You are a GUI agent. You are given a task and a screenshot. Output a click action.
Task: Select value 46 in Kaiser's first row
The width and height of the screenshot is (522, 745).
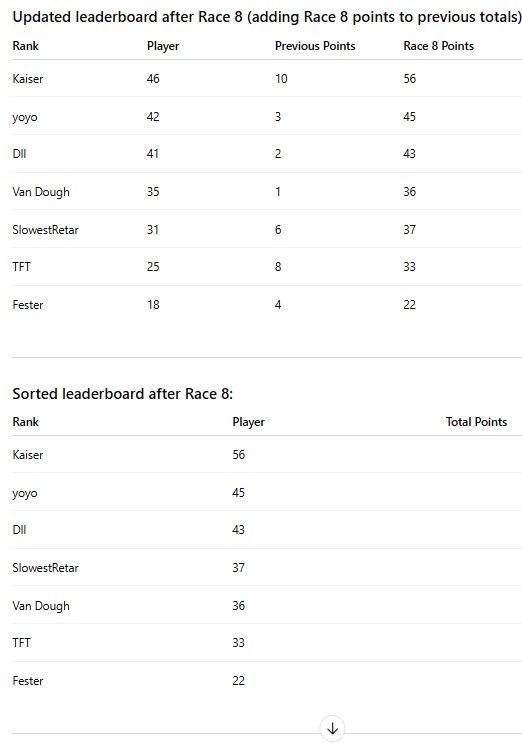[153, 79]
